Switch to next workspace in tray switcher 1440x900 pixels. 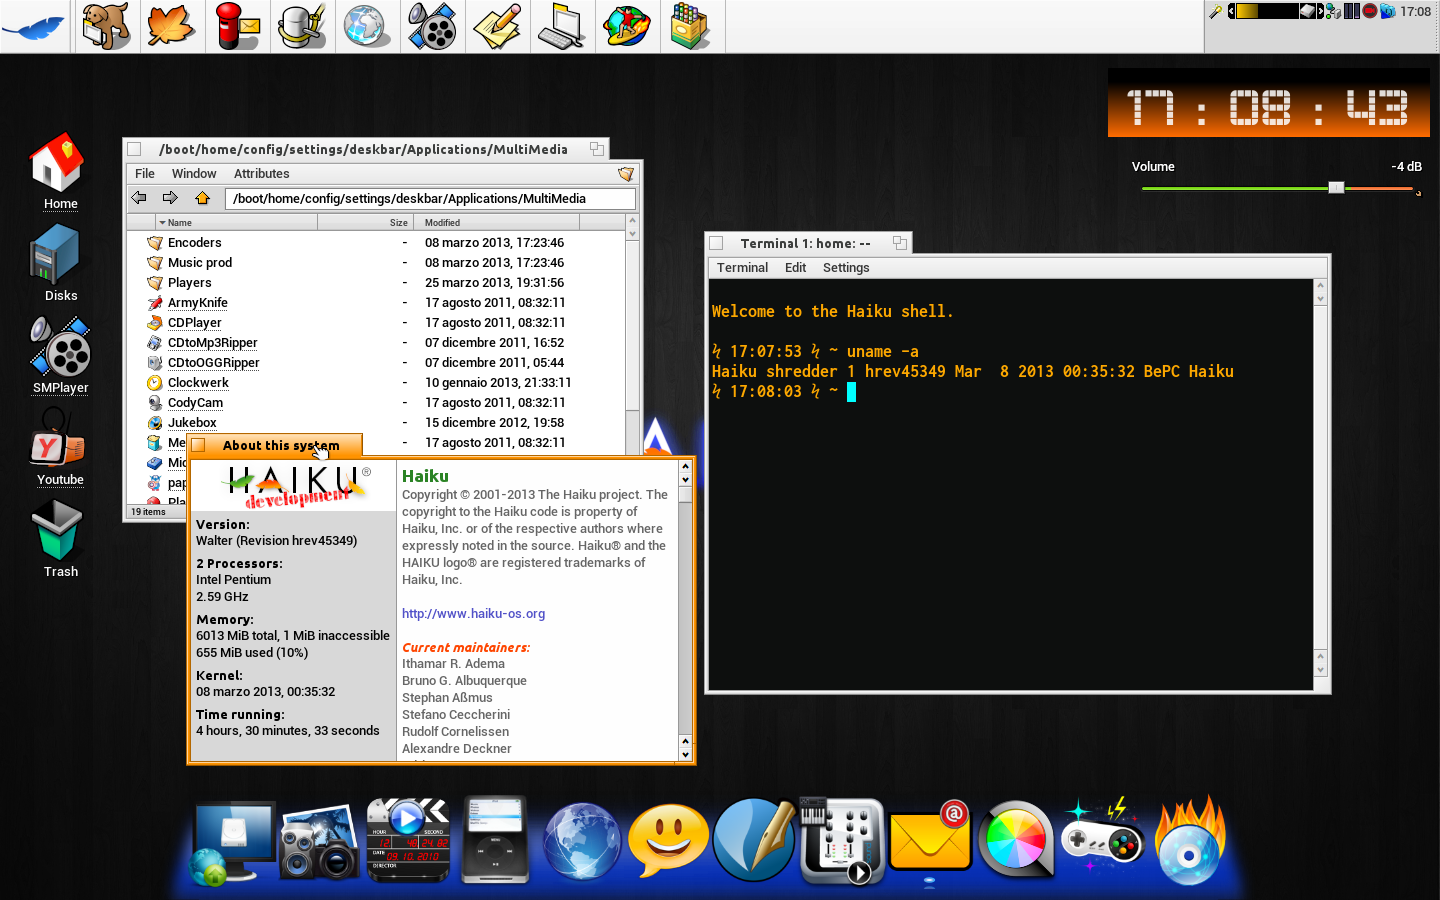pyautogui.click(x=1320, y=11)
